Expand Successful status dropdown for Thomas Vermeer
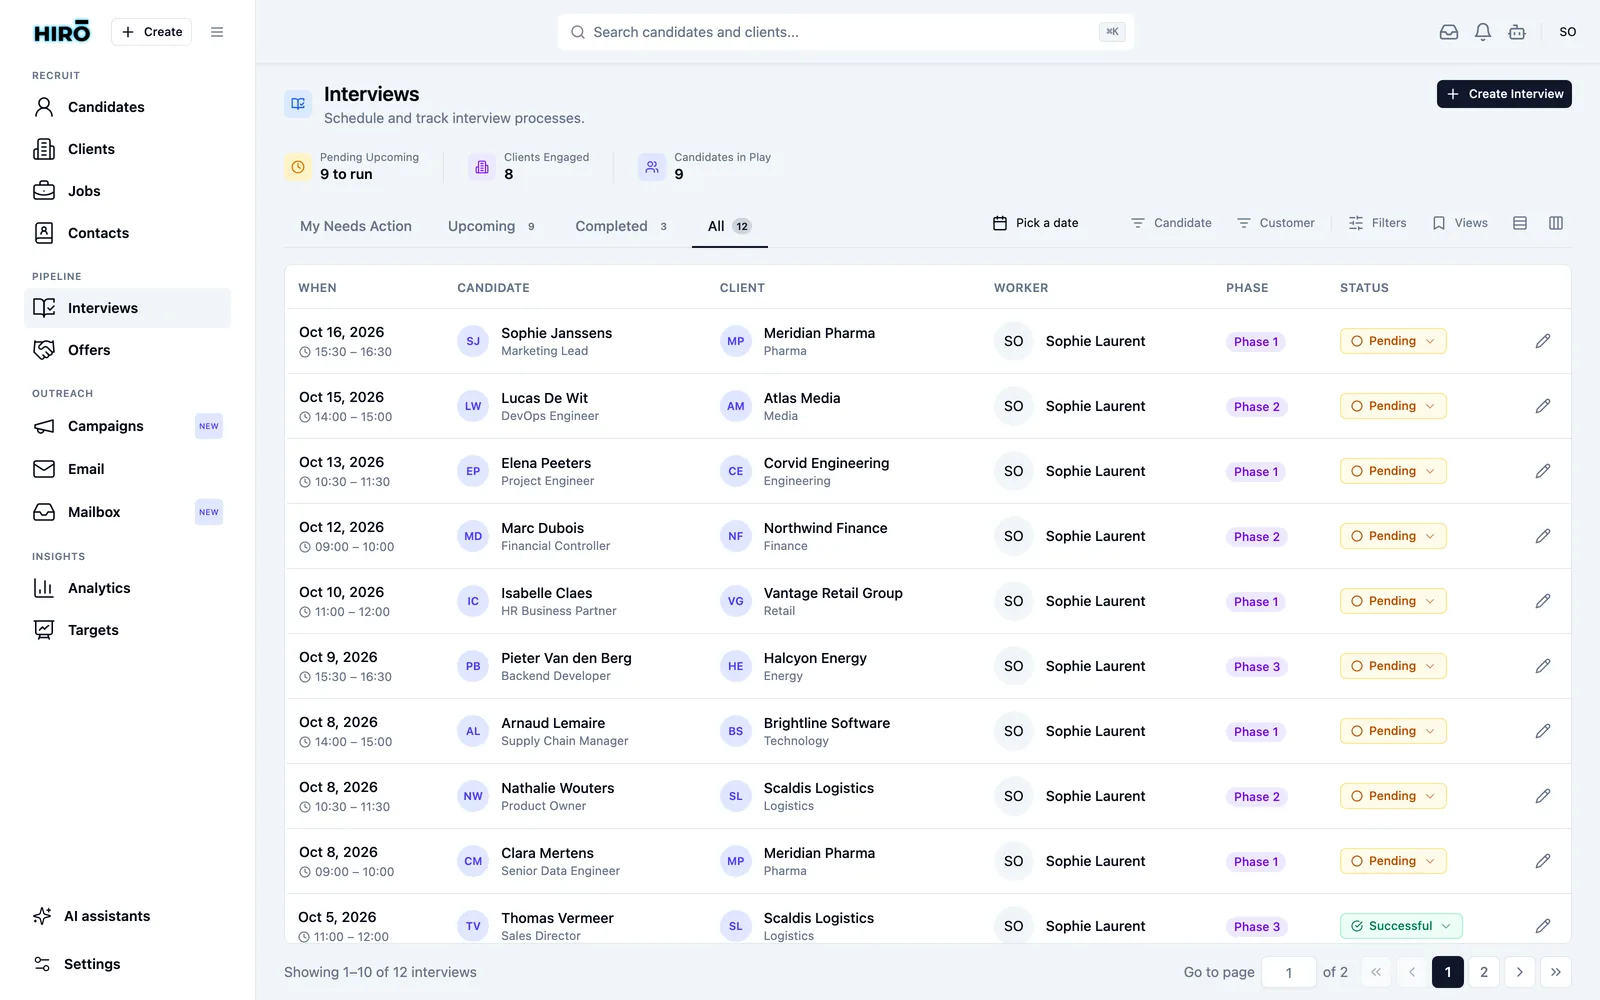Screen dimensions: 1600x1000 pyautogui.click(x=1401, y=926)
